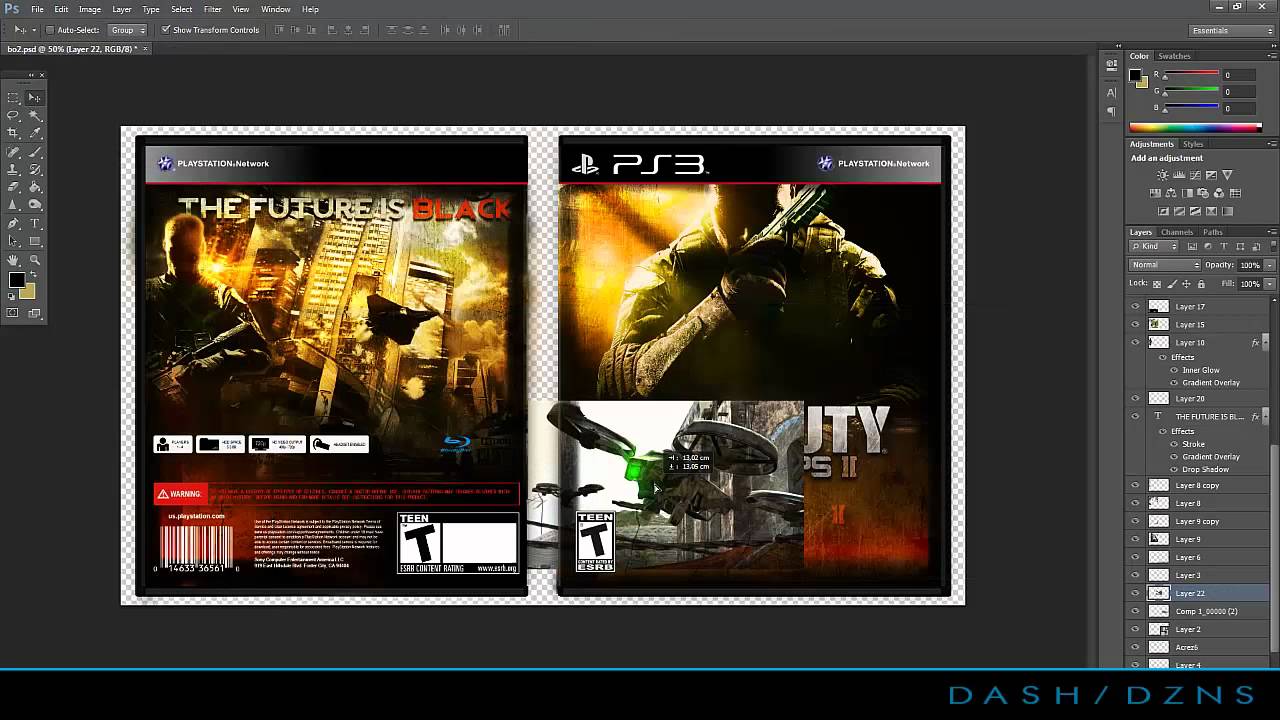Open the Opacity slider dropdown arrow
The width and height of the screenshot is (1280, 720).
(x=1270, y=265)
